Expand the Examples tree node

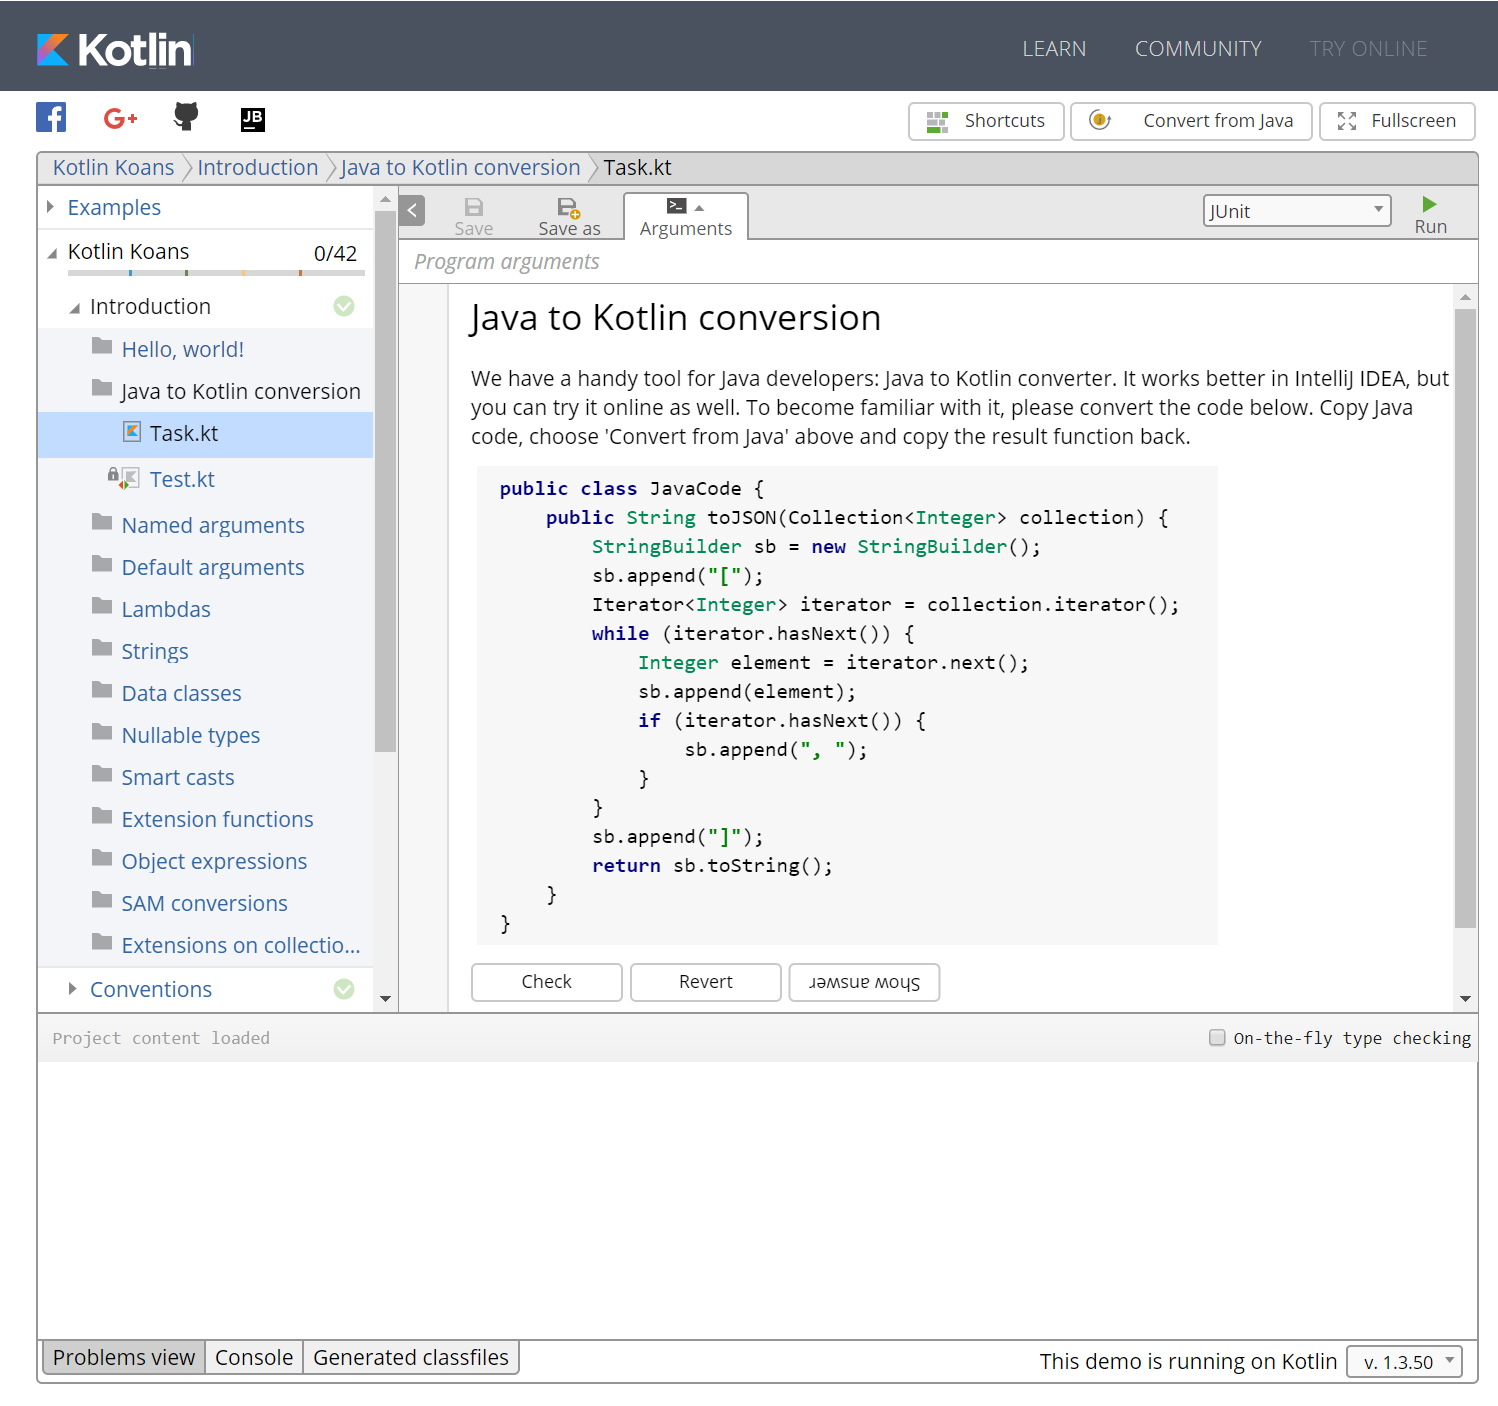point(50,207)
